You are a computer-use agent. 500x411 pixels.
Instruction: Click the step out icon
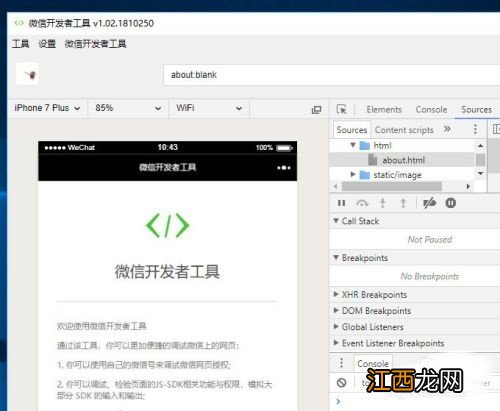point(403,203)
